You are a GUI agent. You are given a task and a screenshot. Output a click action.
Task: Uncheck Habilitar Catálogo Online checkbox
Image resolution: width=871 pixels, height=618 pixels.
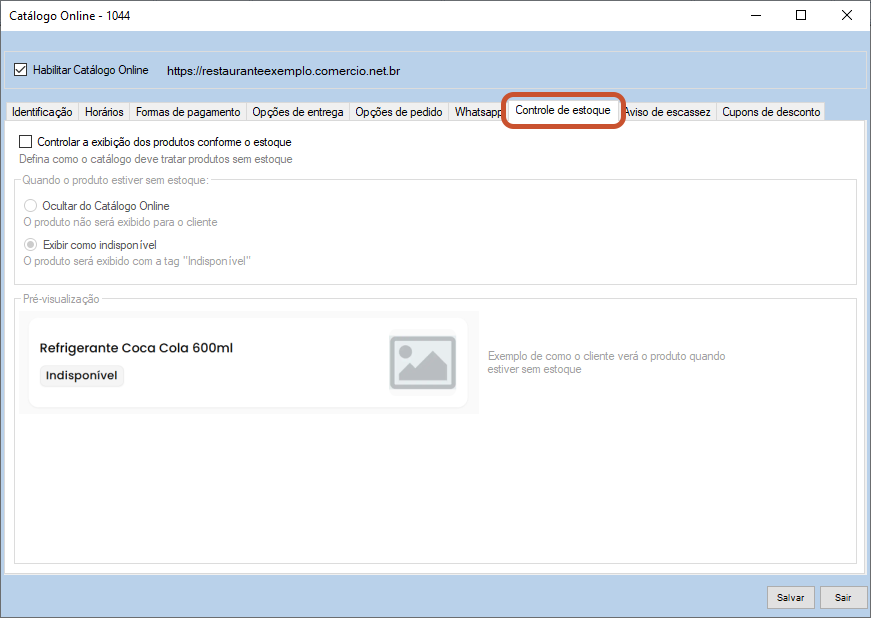coord(21,70)
